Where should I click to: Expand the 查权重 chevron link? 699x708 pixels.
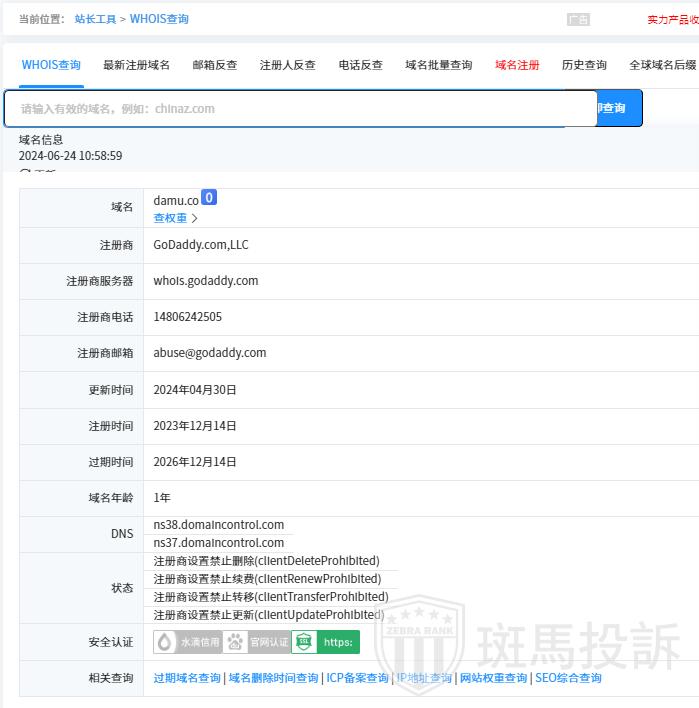[x=176, y=218]
